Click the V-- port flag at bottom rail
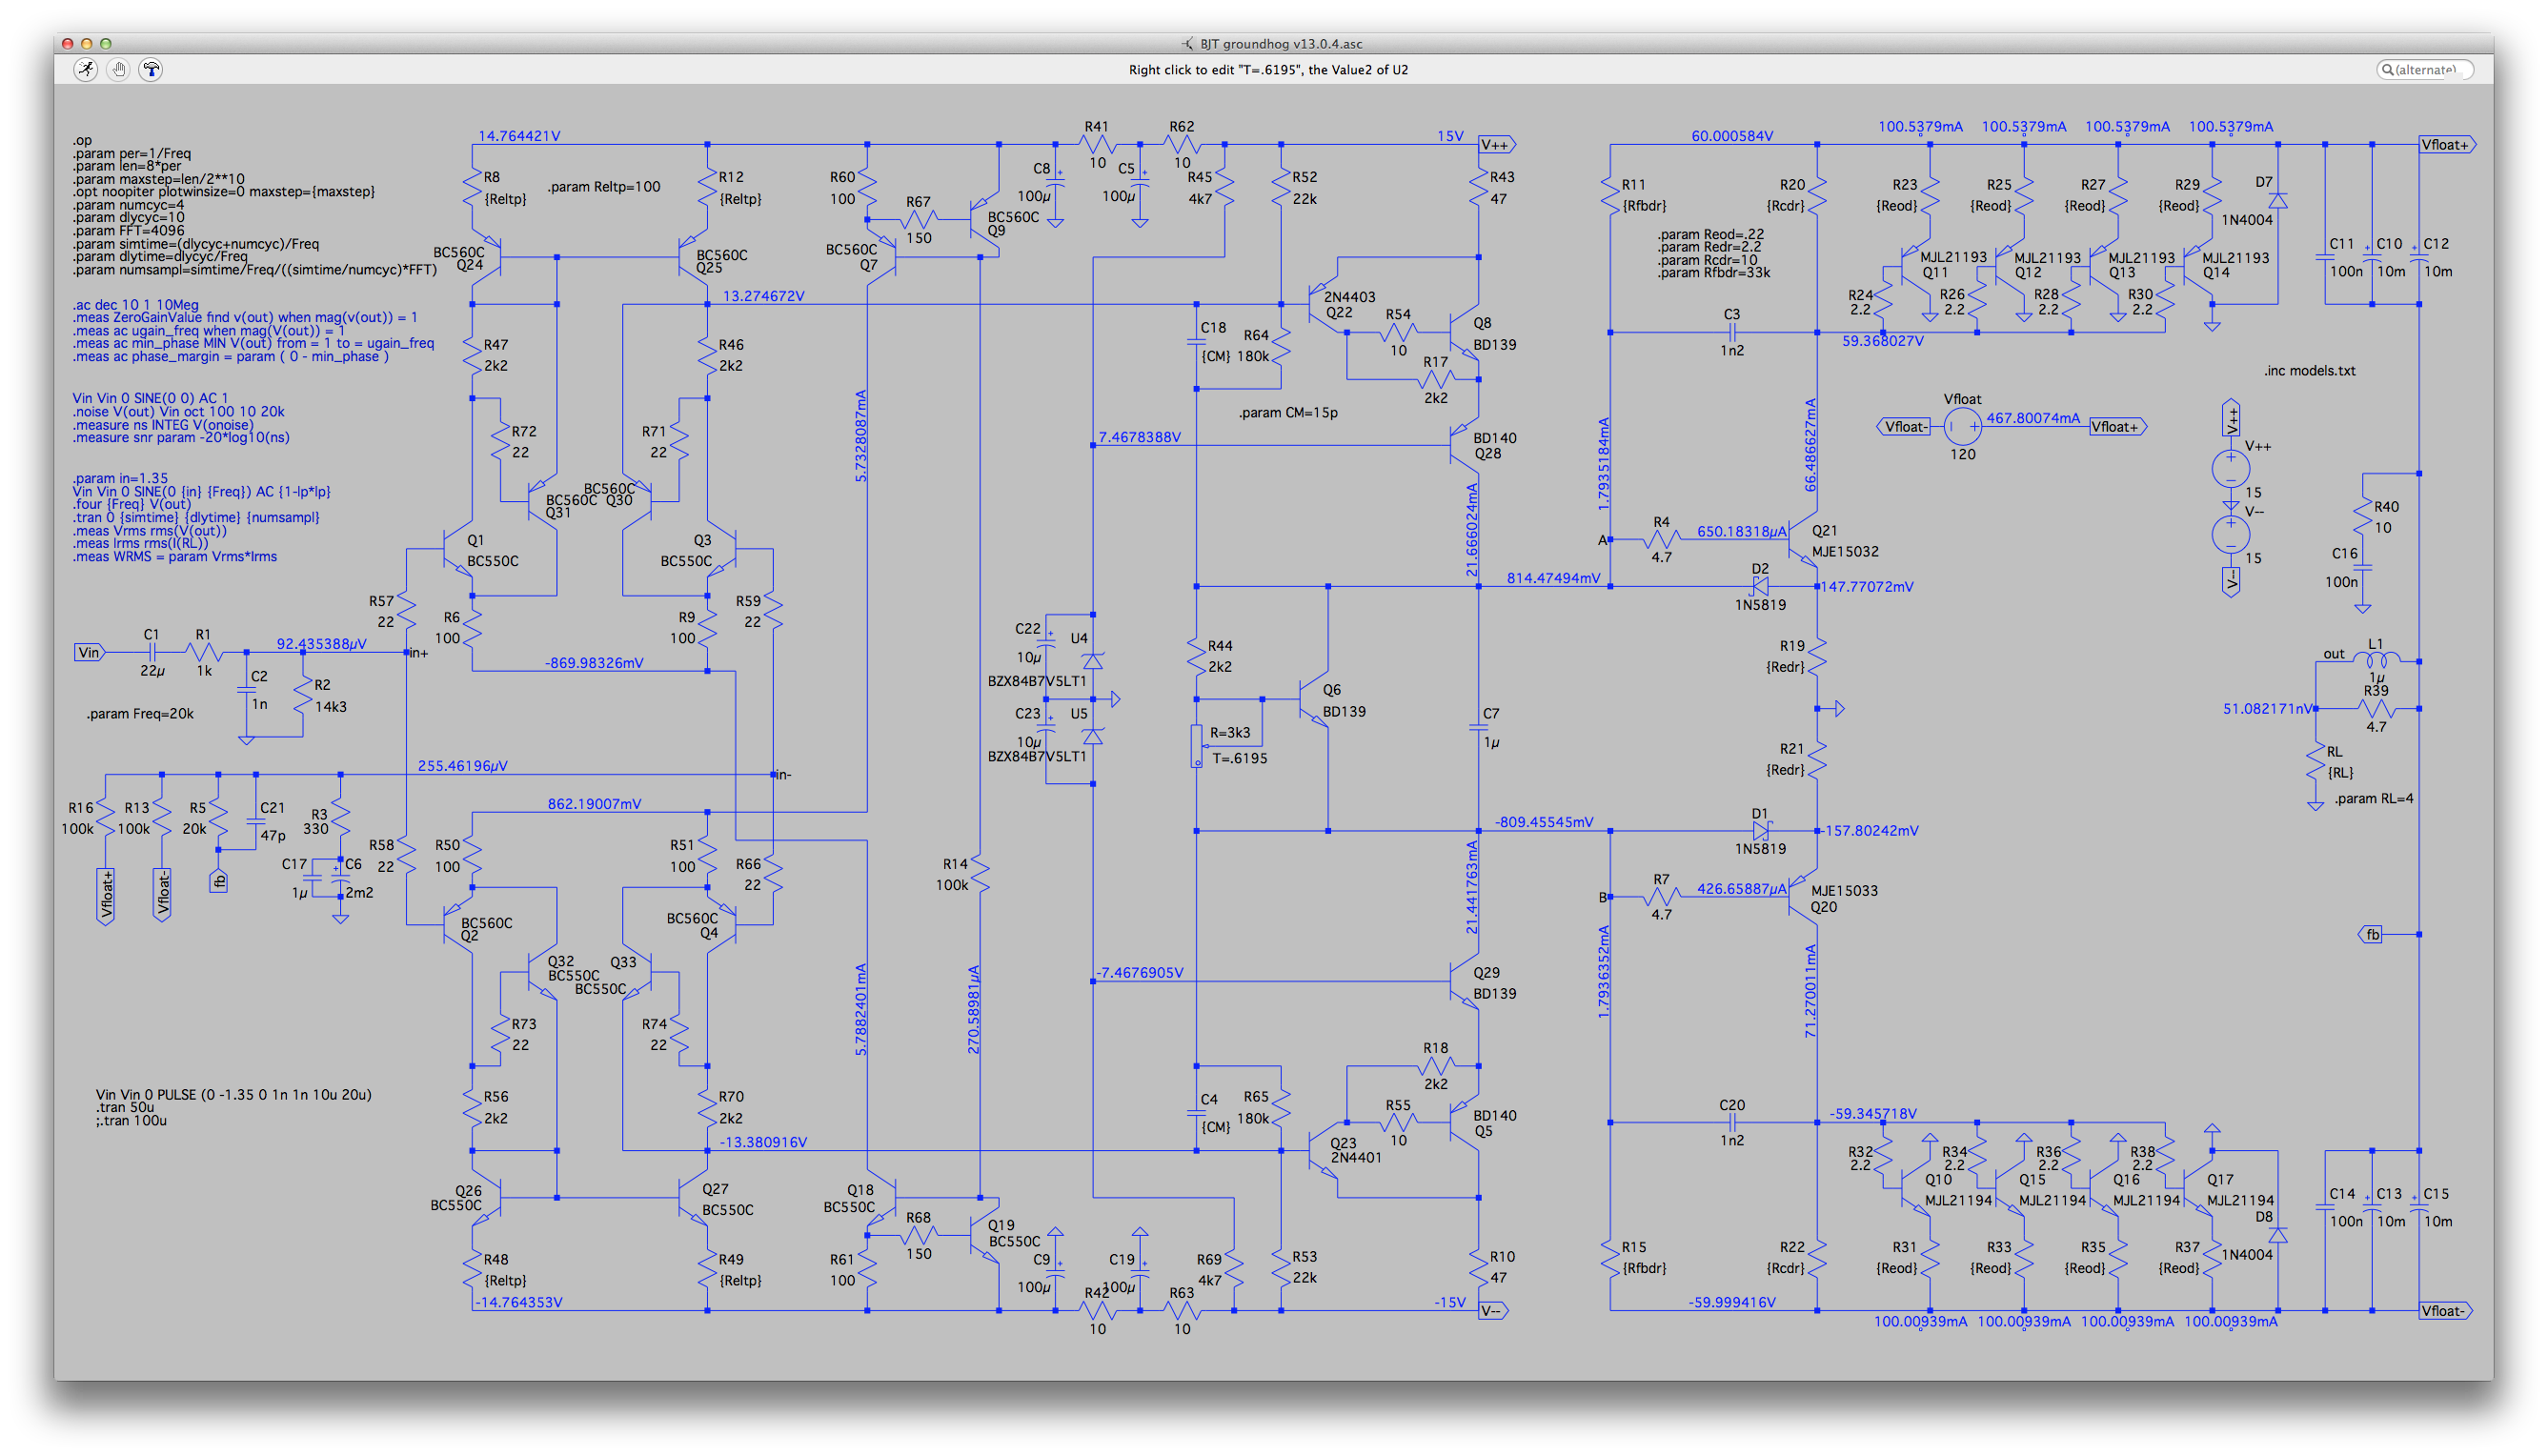Viewport: 2548px width, 1456px height. [1493, 1311]
